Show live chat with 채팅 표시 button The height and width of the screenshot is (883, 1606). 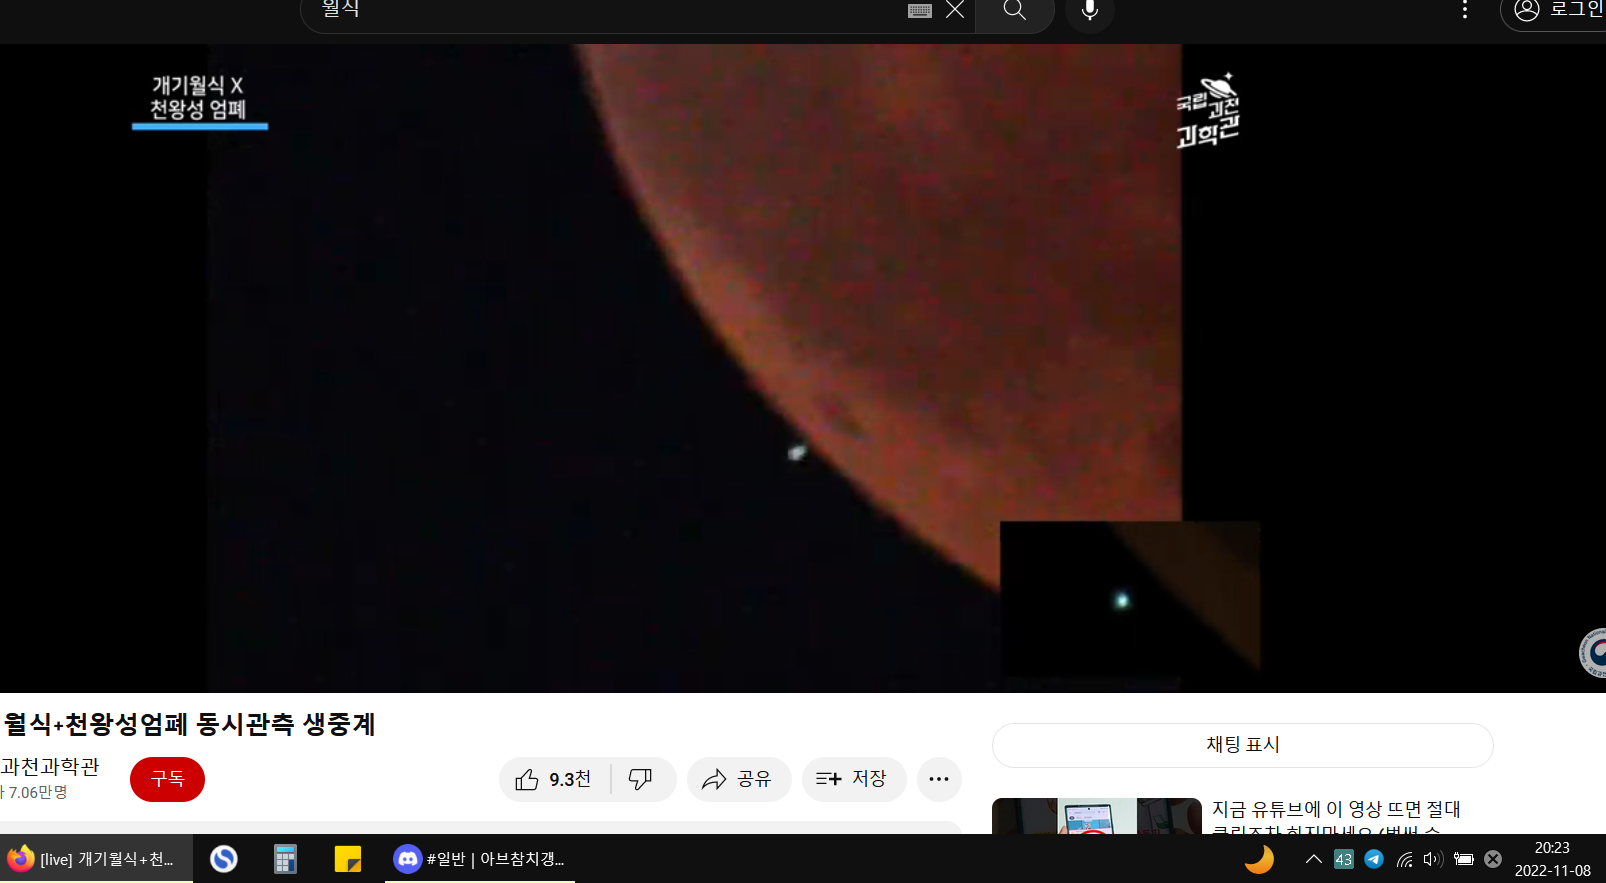pyautogui.click(x=1242, y=745)
